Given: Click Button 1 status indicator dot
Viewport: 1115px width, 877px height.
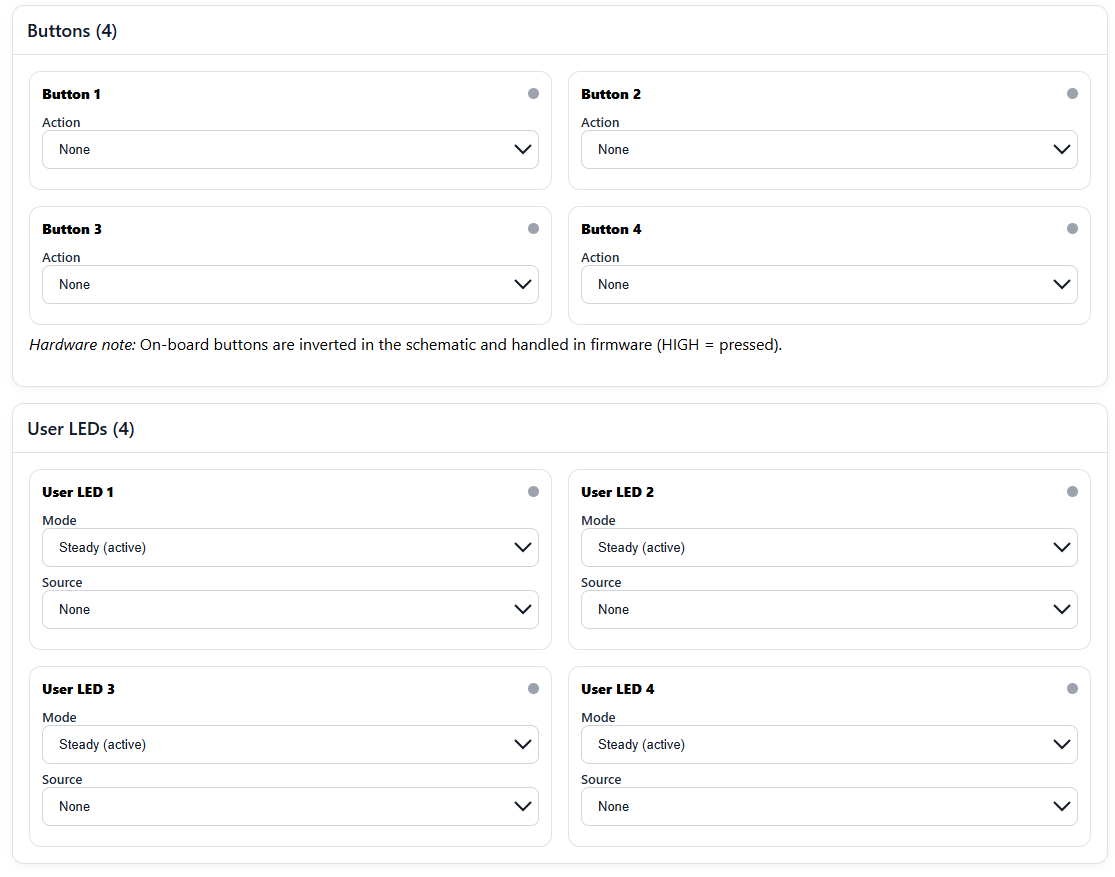Looking at the screenshot, I should 533,94.
